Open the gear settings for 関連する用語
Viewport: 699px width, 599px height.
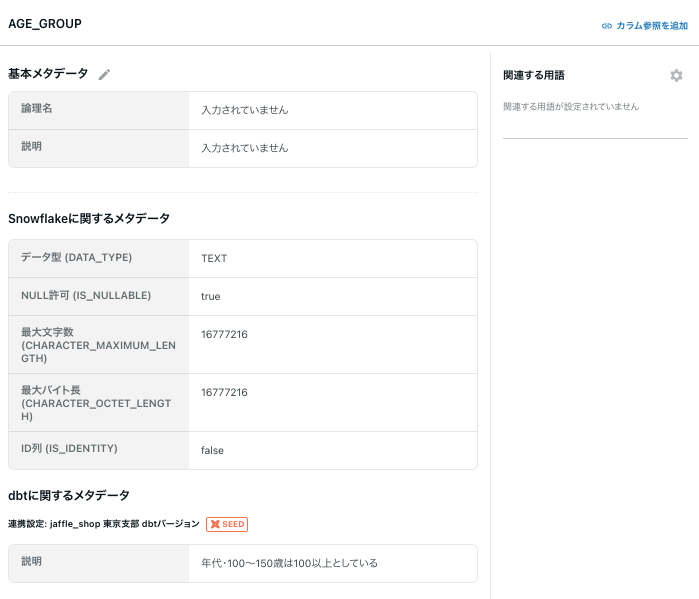(x=676, y=75)
